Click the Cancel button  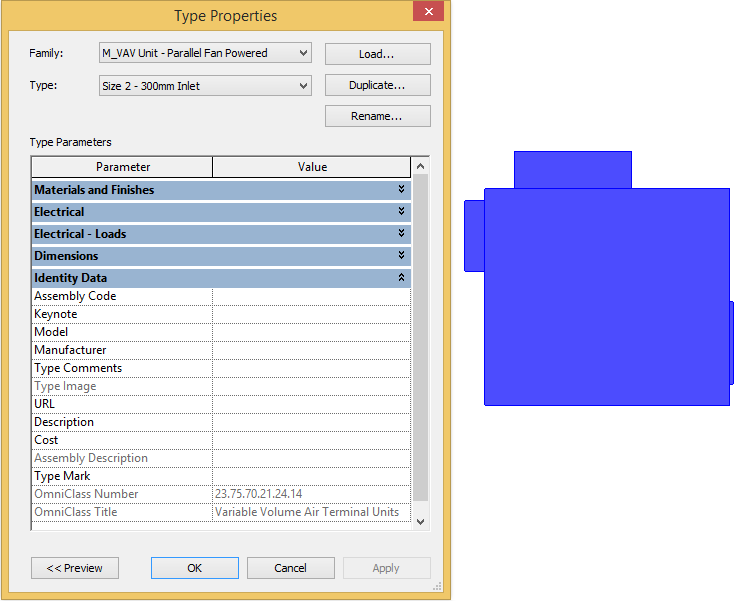(x=291, y=568)
